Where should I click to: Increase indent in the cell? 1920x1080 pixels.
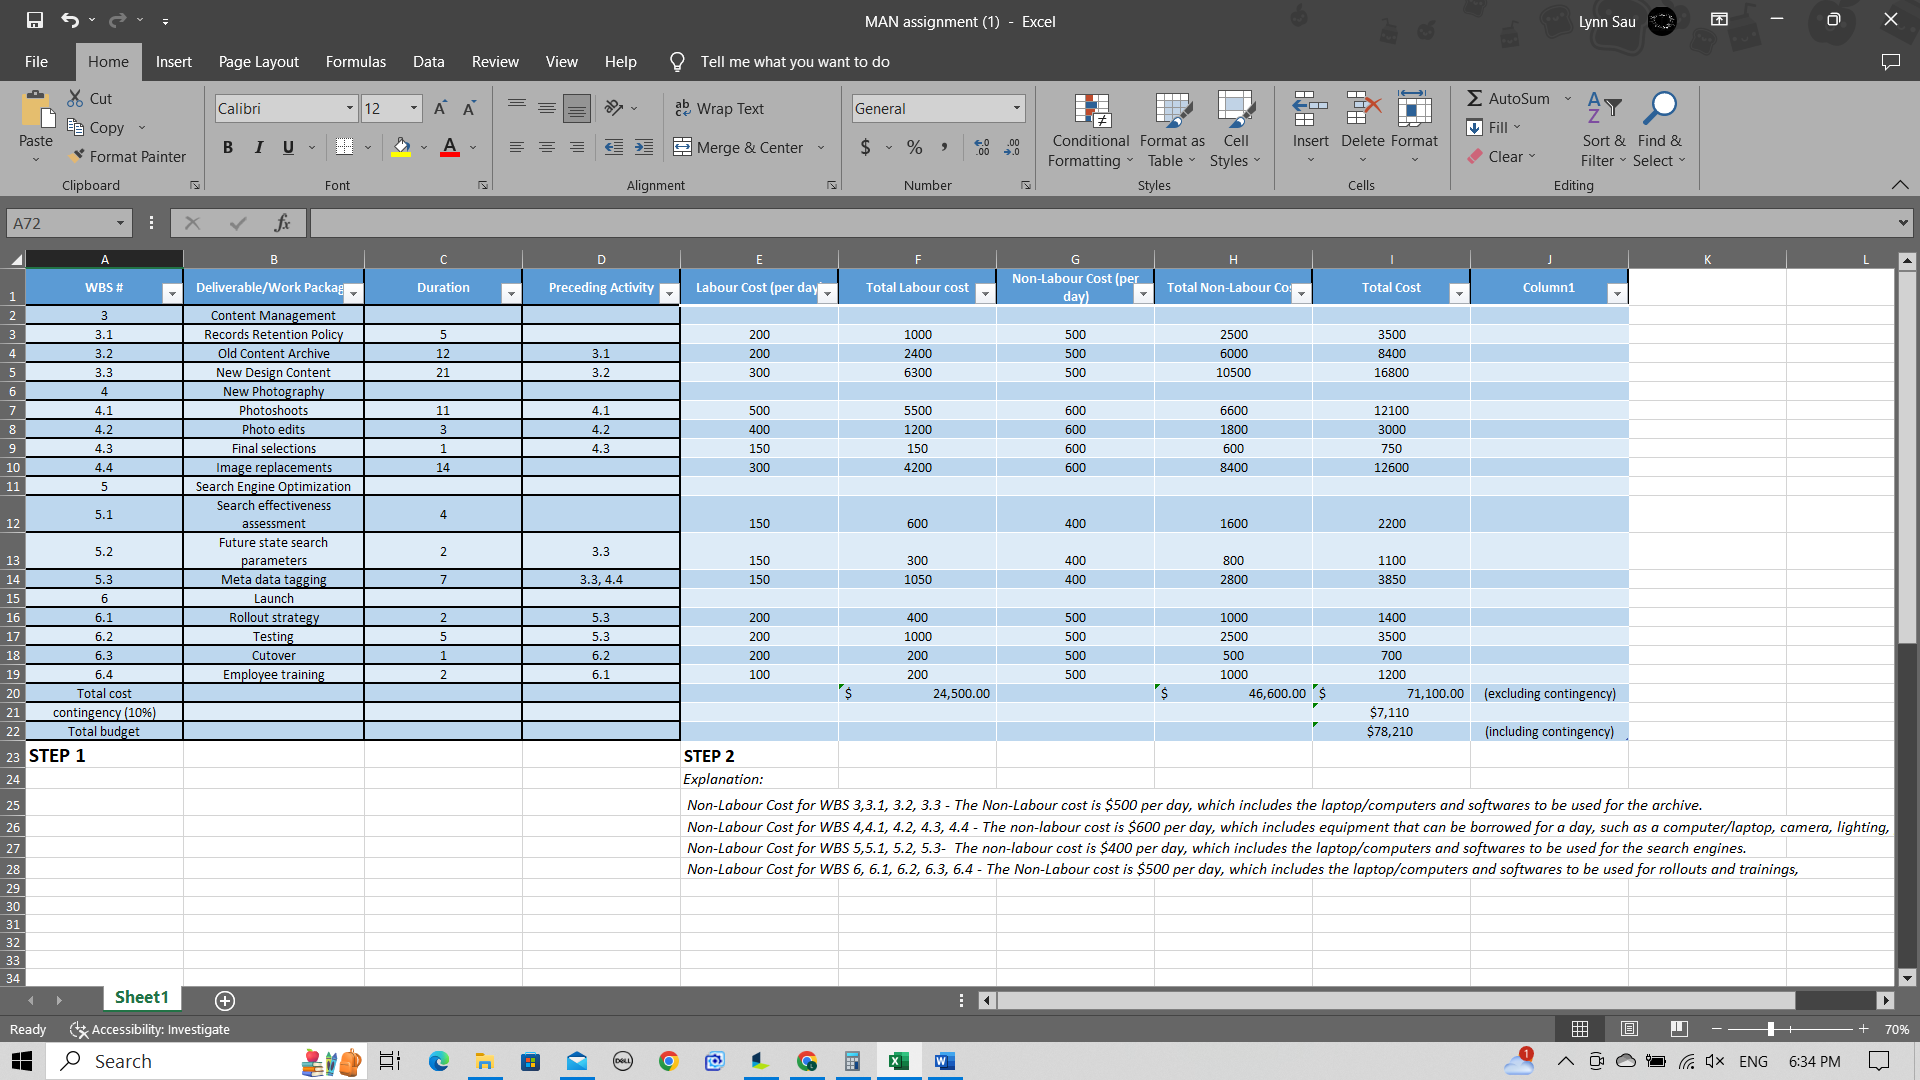click(644, 147)
